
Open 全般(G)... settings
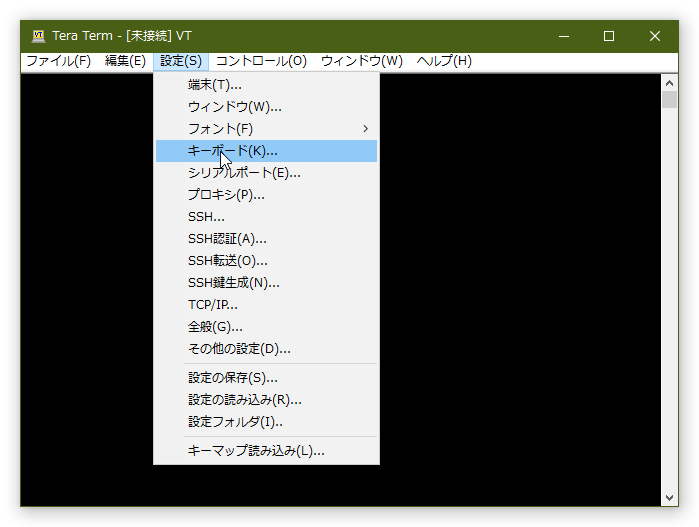tap(266, 327)
